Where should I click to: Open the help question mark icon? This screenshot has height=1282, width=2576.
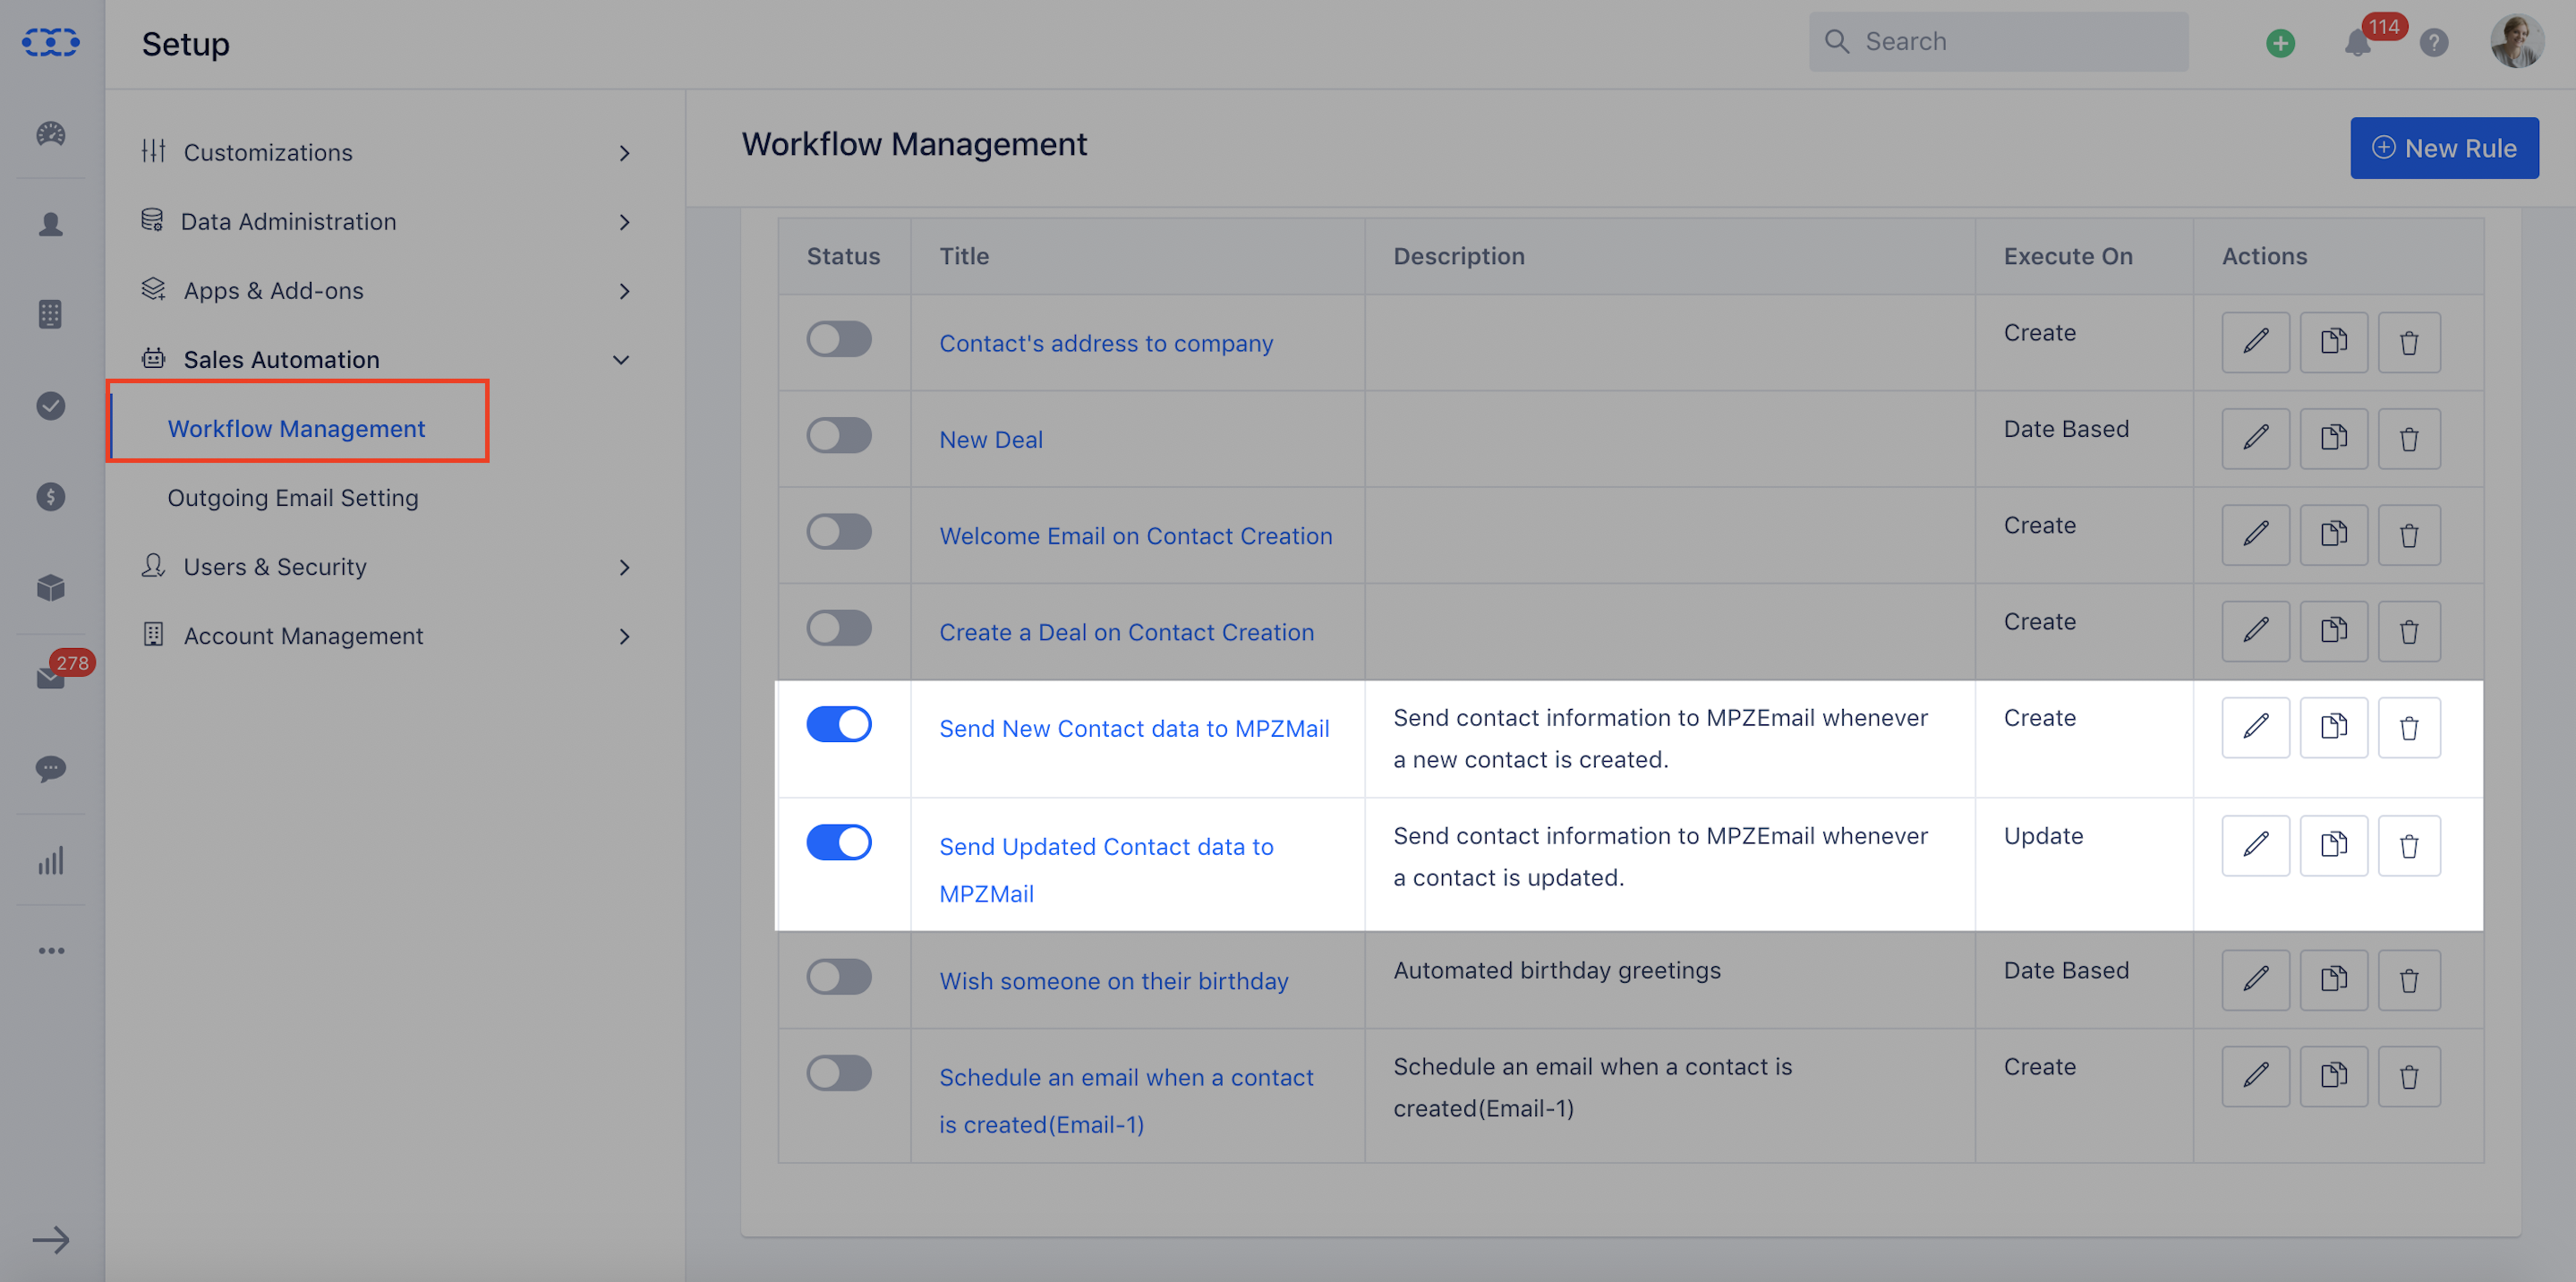(2434, 43)
